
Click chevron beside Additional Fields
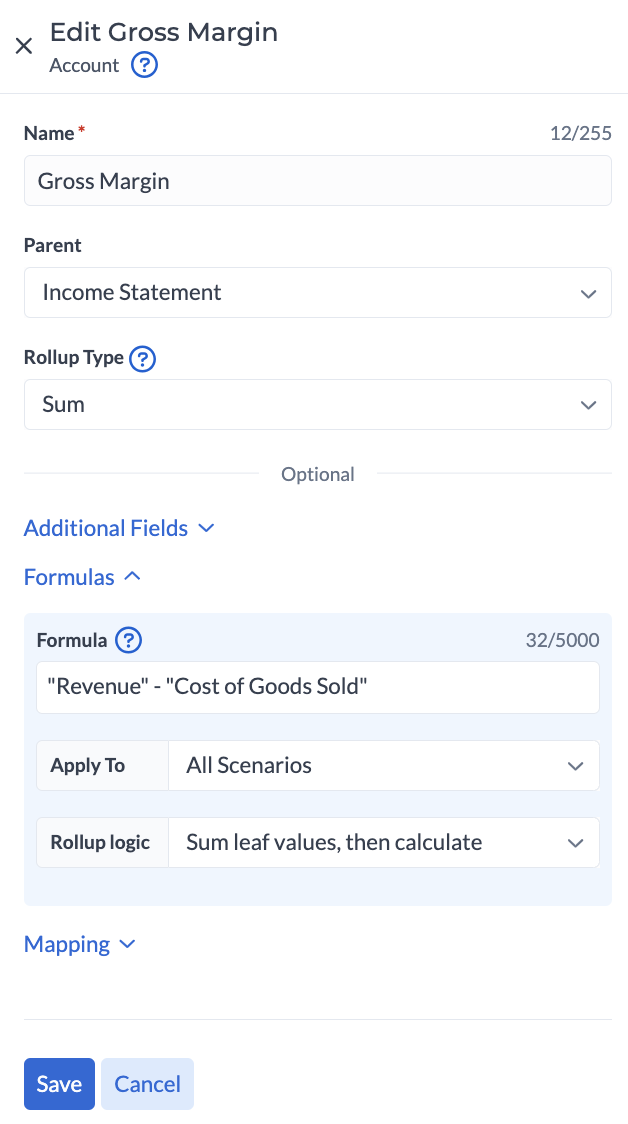(207, 528)
